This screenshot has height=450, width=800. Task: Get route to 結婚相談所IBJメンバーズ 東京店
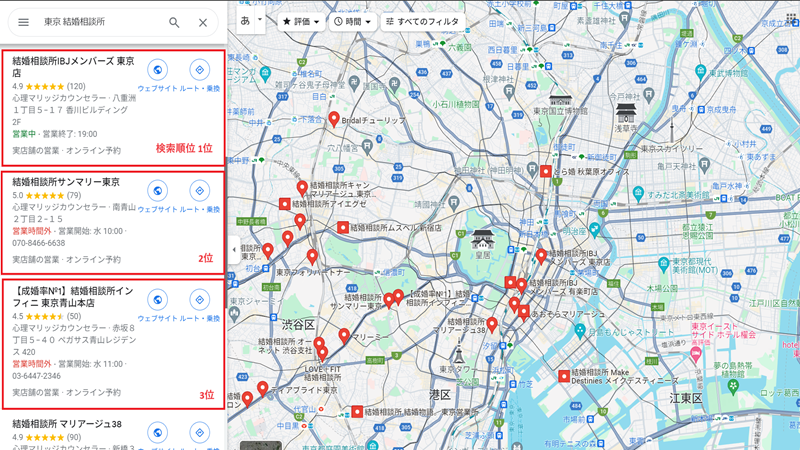coord(199,70)
